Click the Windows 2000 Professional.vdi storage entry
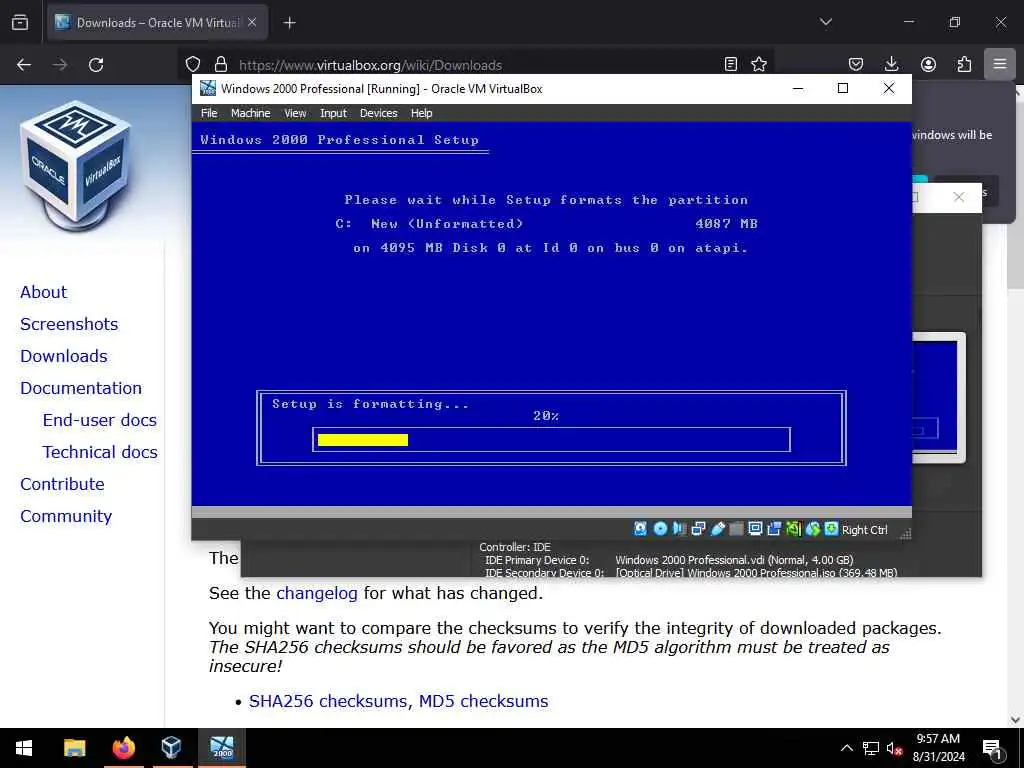Image resolution: width=1024 pixels, height=768 pixels. point(734,560)
